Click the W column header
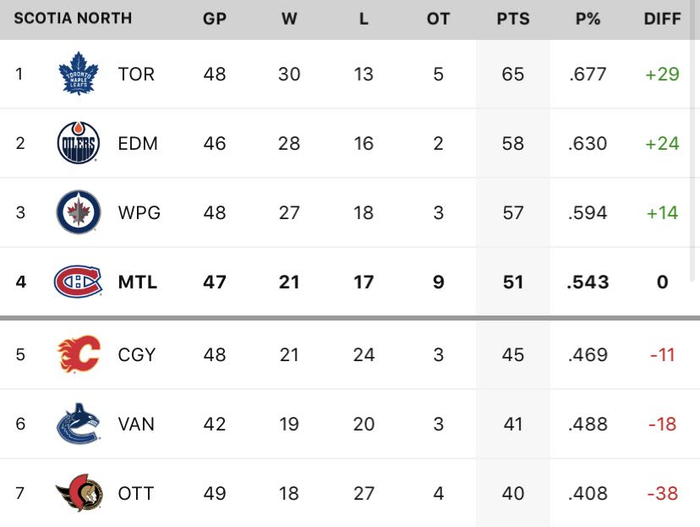Viewport: 700px width, 527px height. coord(289,19)
